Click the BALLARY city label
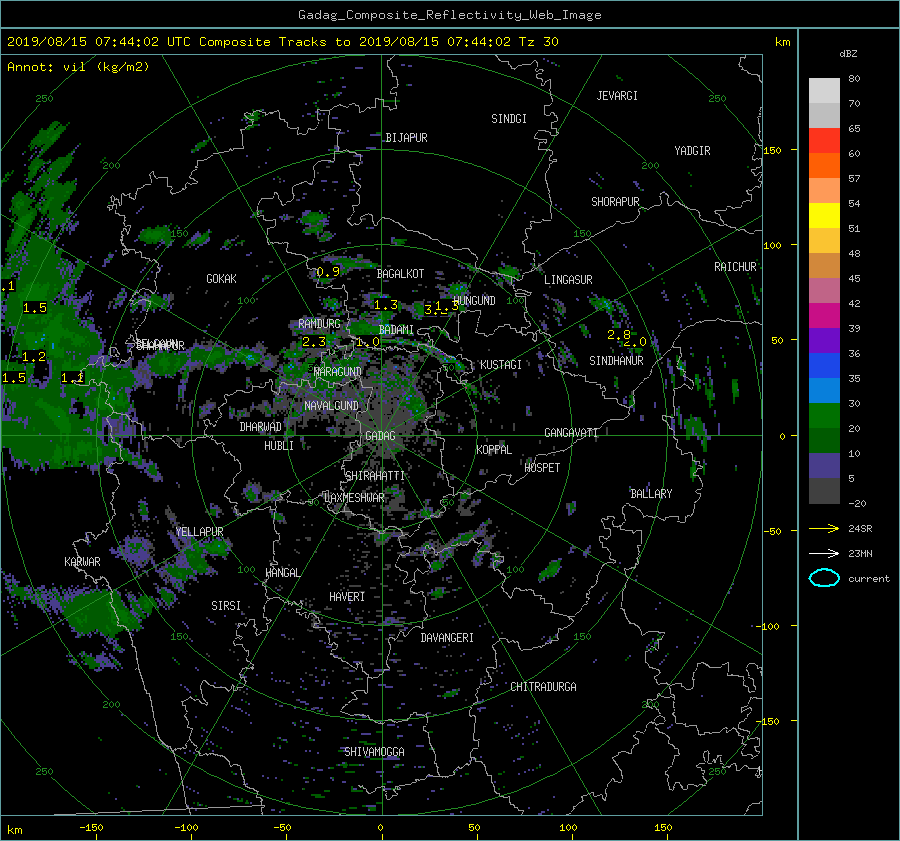Viewport: 900px width, 841px height. [651, 494]
